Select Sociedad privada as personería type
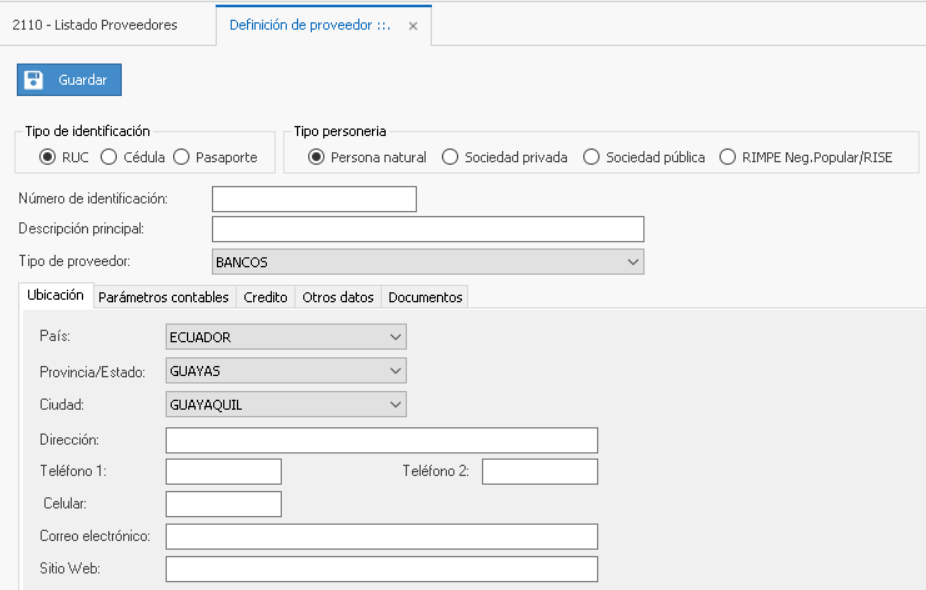Image resolution: width=926 pixels, height=590 pixels. click(x=450, y=157)
